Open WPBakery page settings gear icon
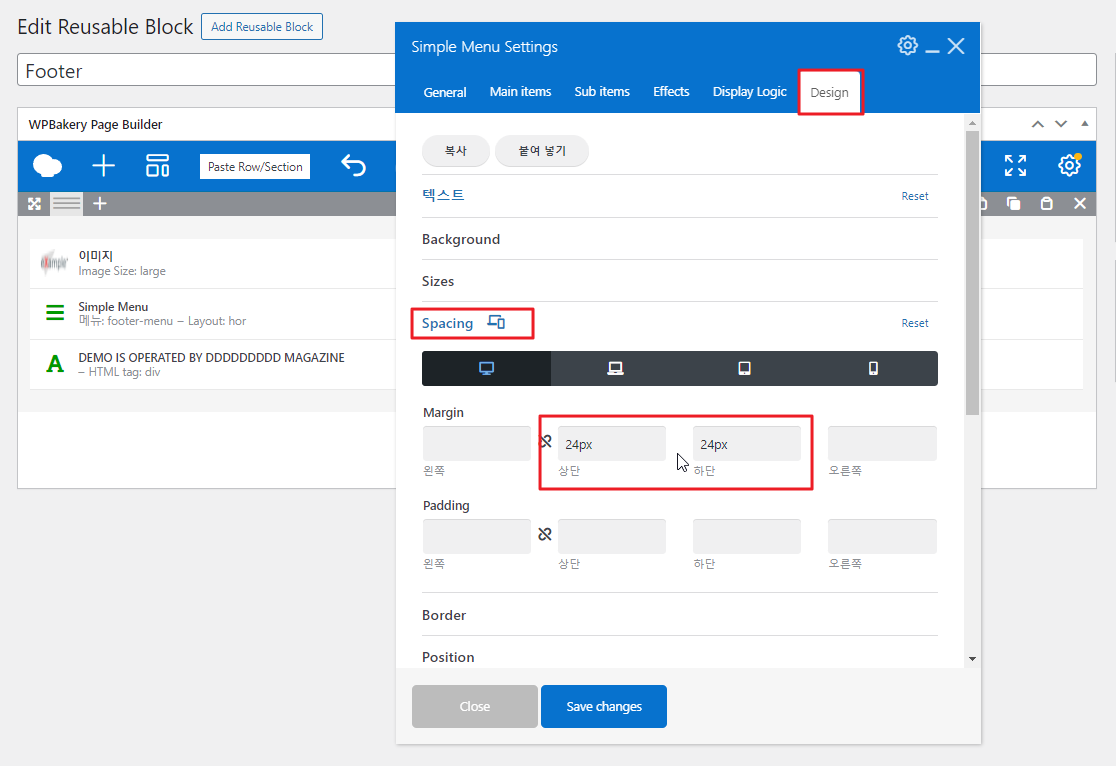 pyautogui.click(x=1069, y=166)
